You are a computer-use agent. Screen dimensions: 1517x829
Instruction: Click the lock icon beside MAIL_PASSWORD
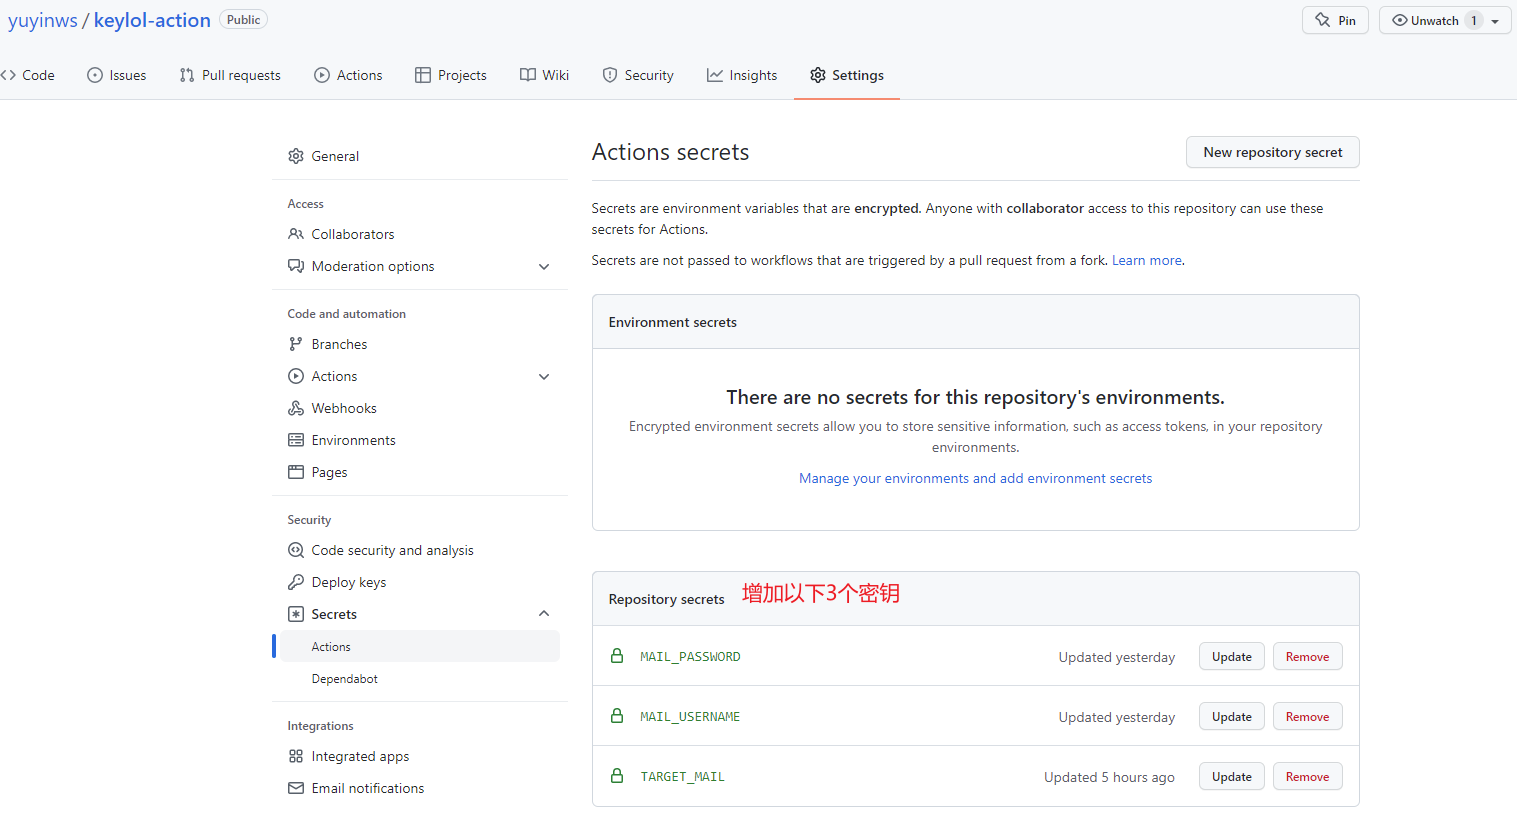[617, 656]
